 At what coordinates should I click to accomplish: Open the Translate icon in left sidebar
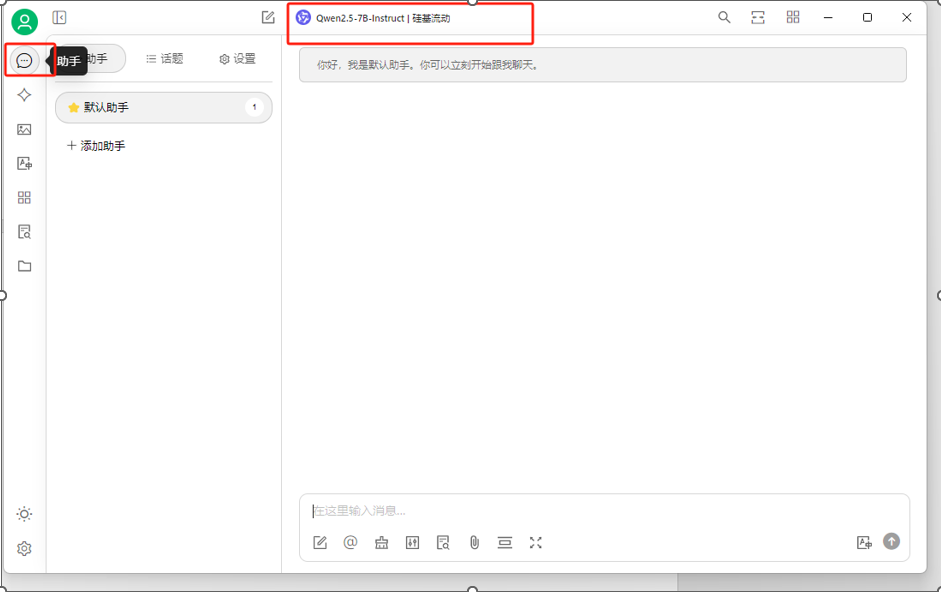[x=24, y=163]
